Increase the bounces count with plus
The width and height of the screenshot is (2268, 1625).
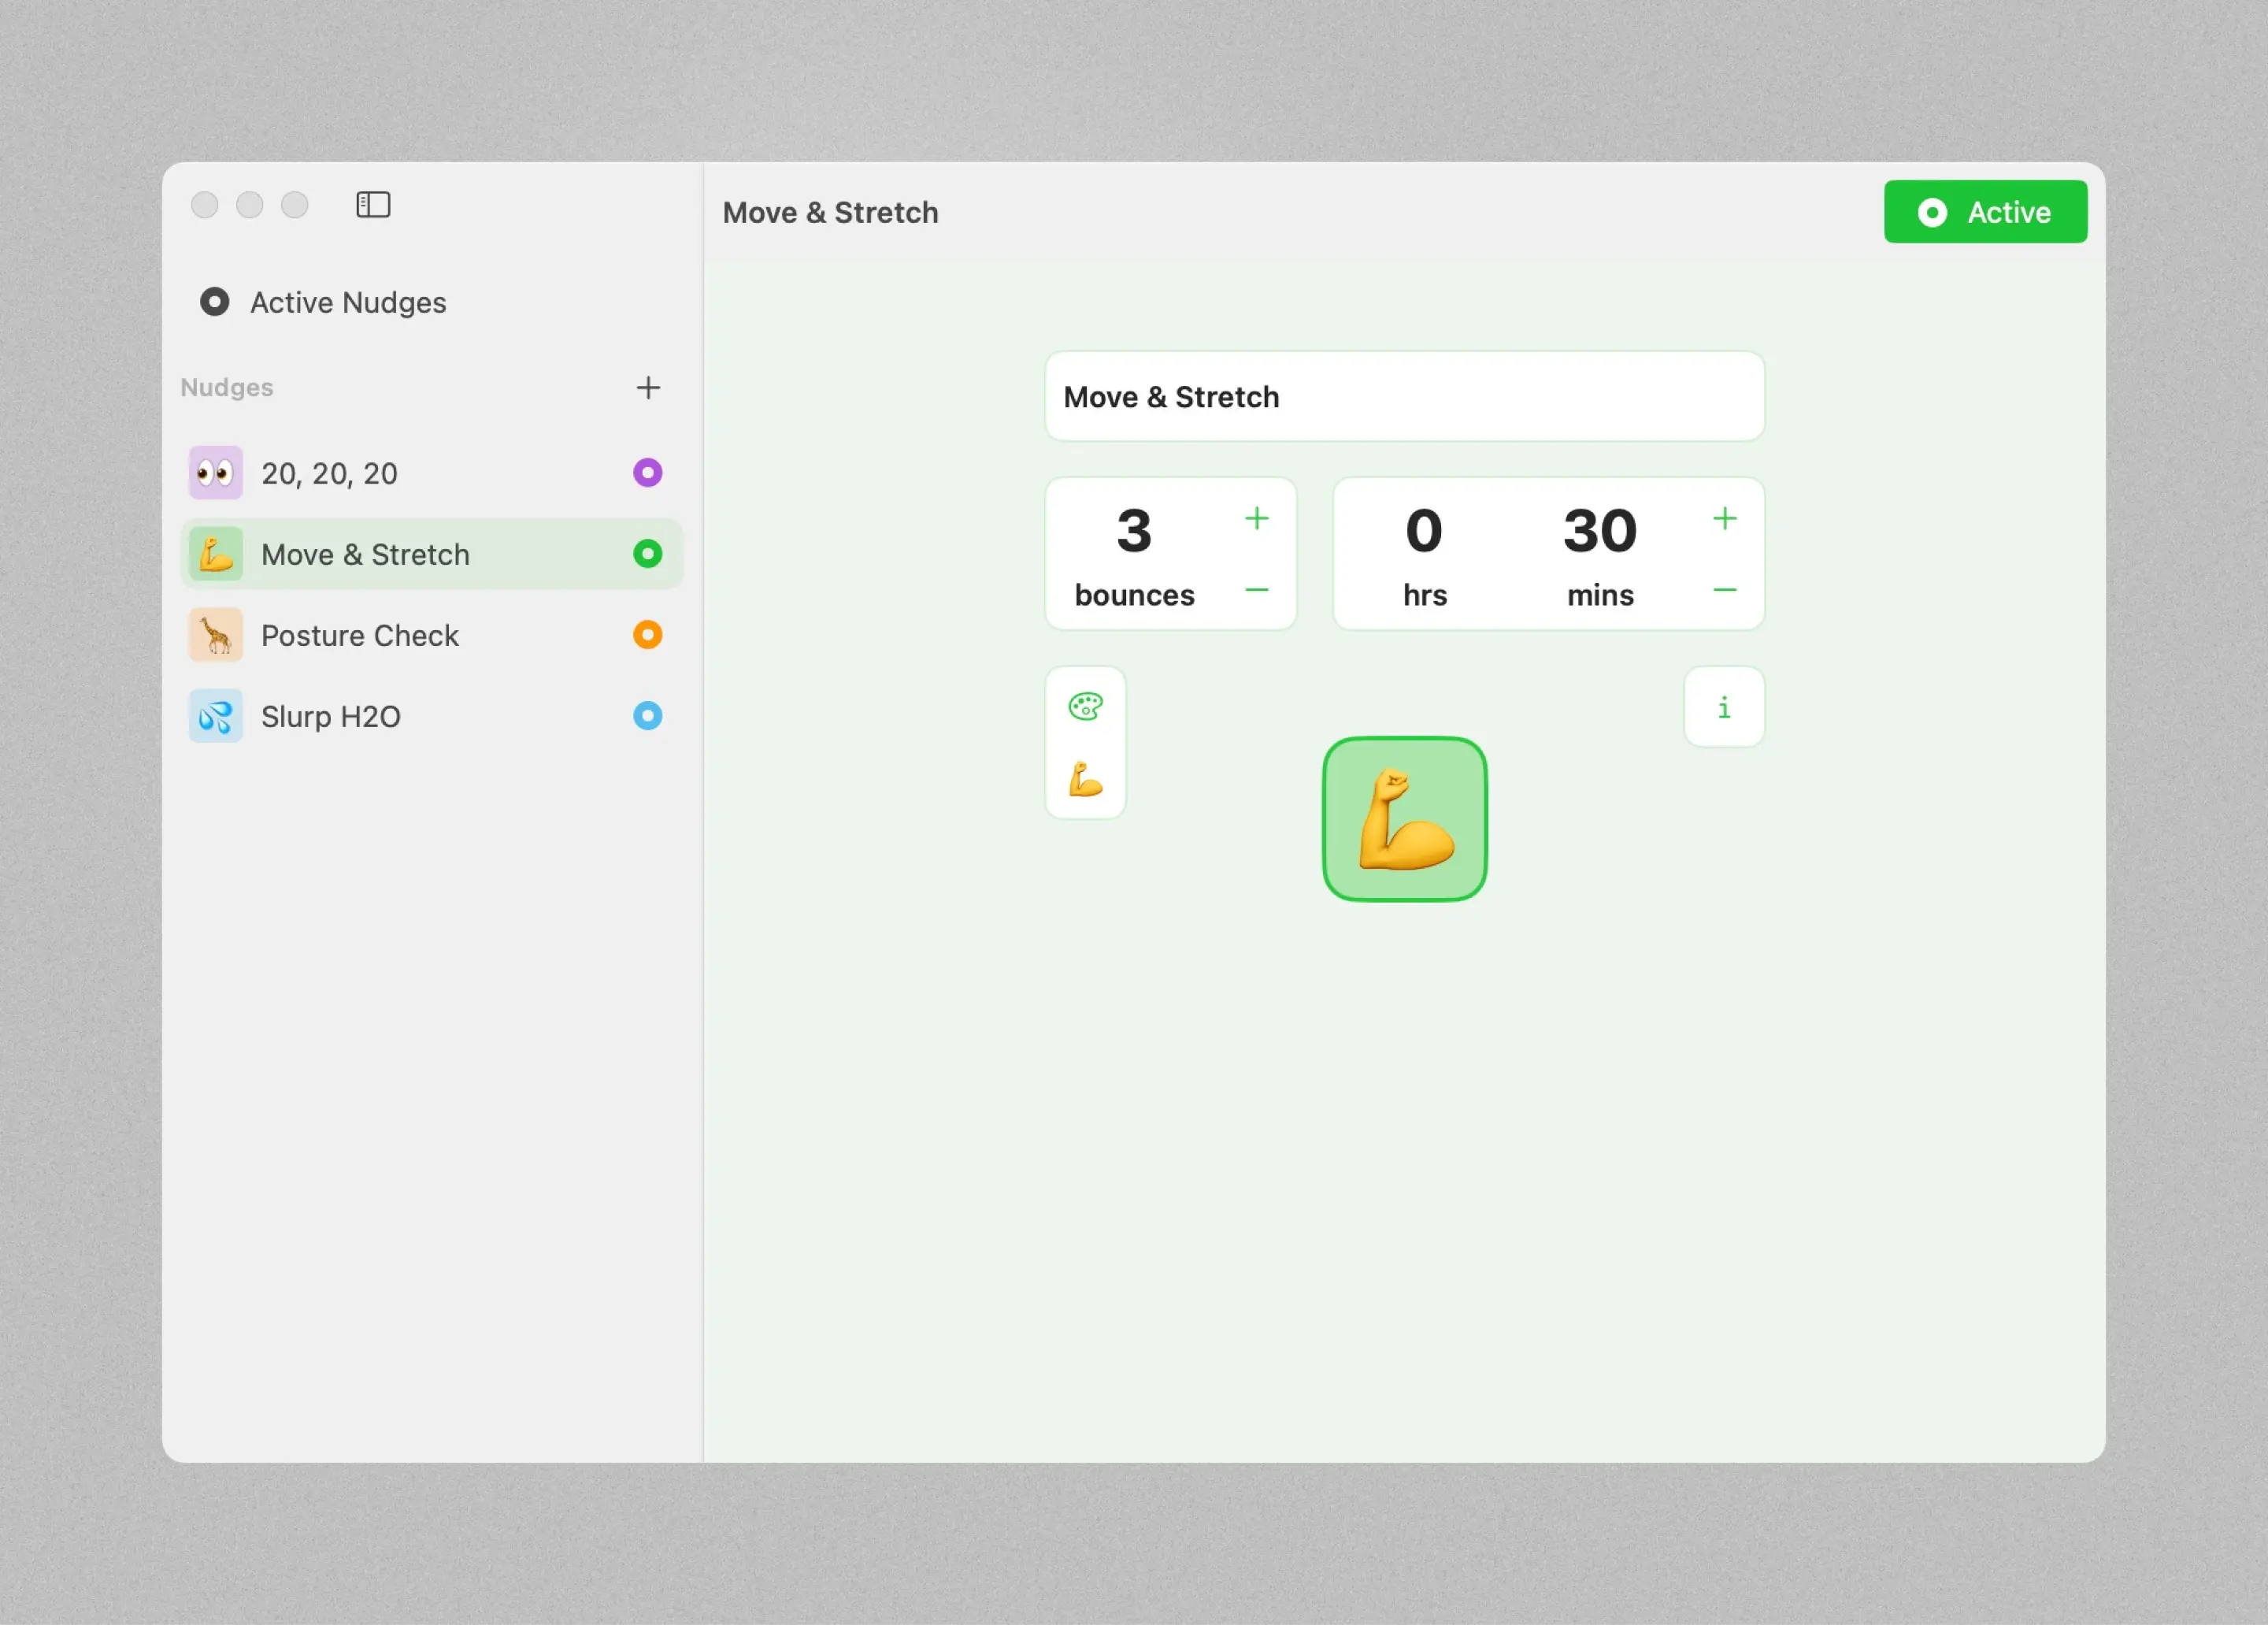1256,519
